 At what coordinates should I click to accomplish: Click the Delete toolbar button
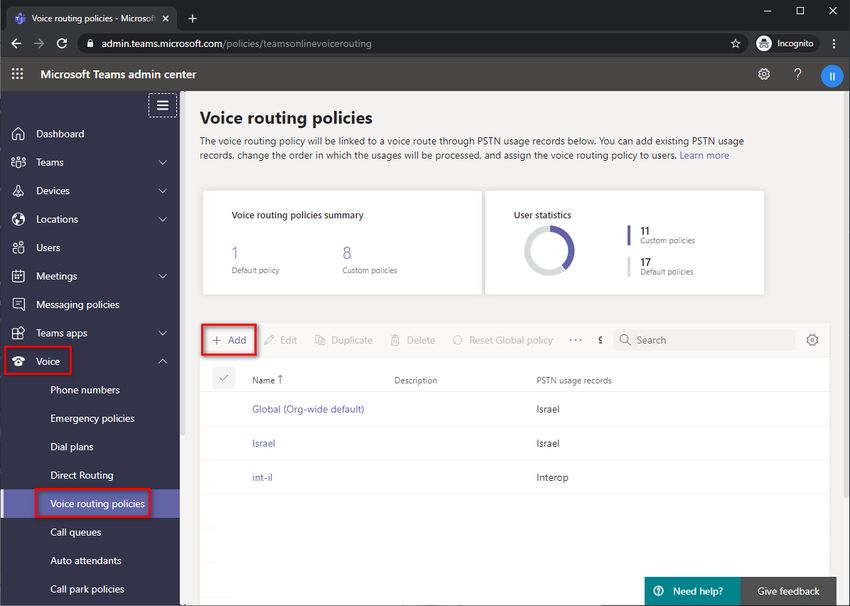pyautogui.click(x=413, y=340)
